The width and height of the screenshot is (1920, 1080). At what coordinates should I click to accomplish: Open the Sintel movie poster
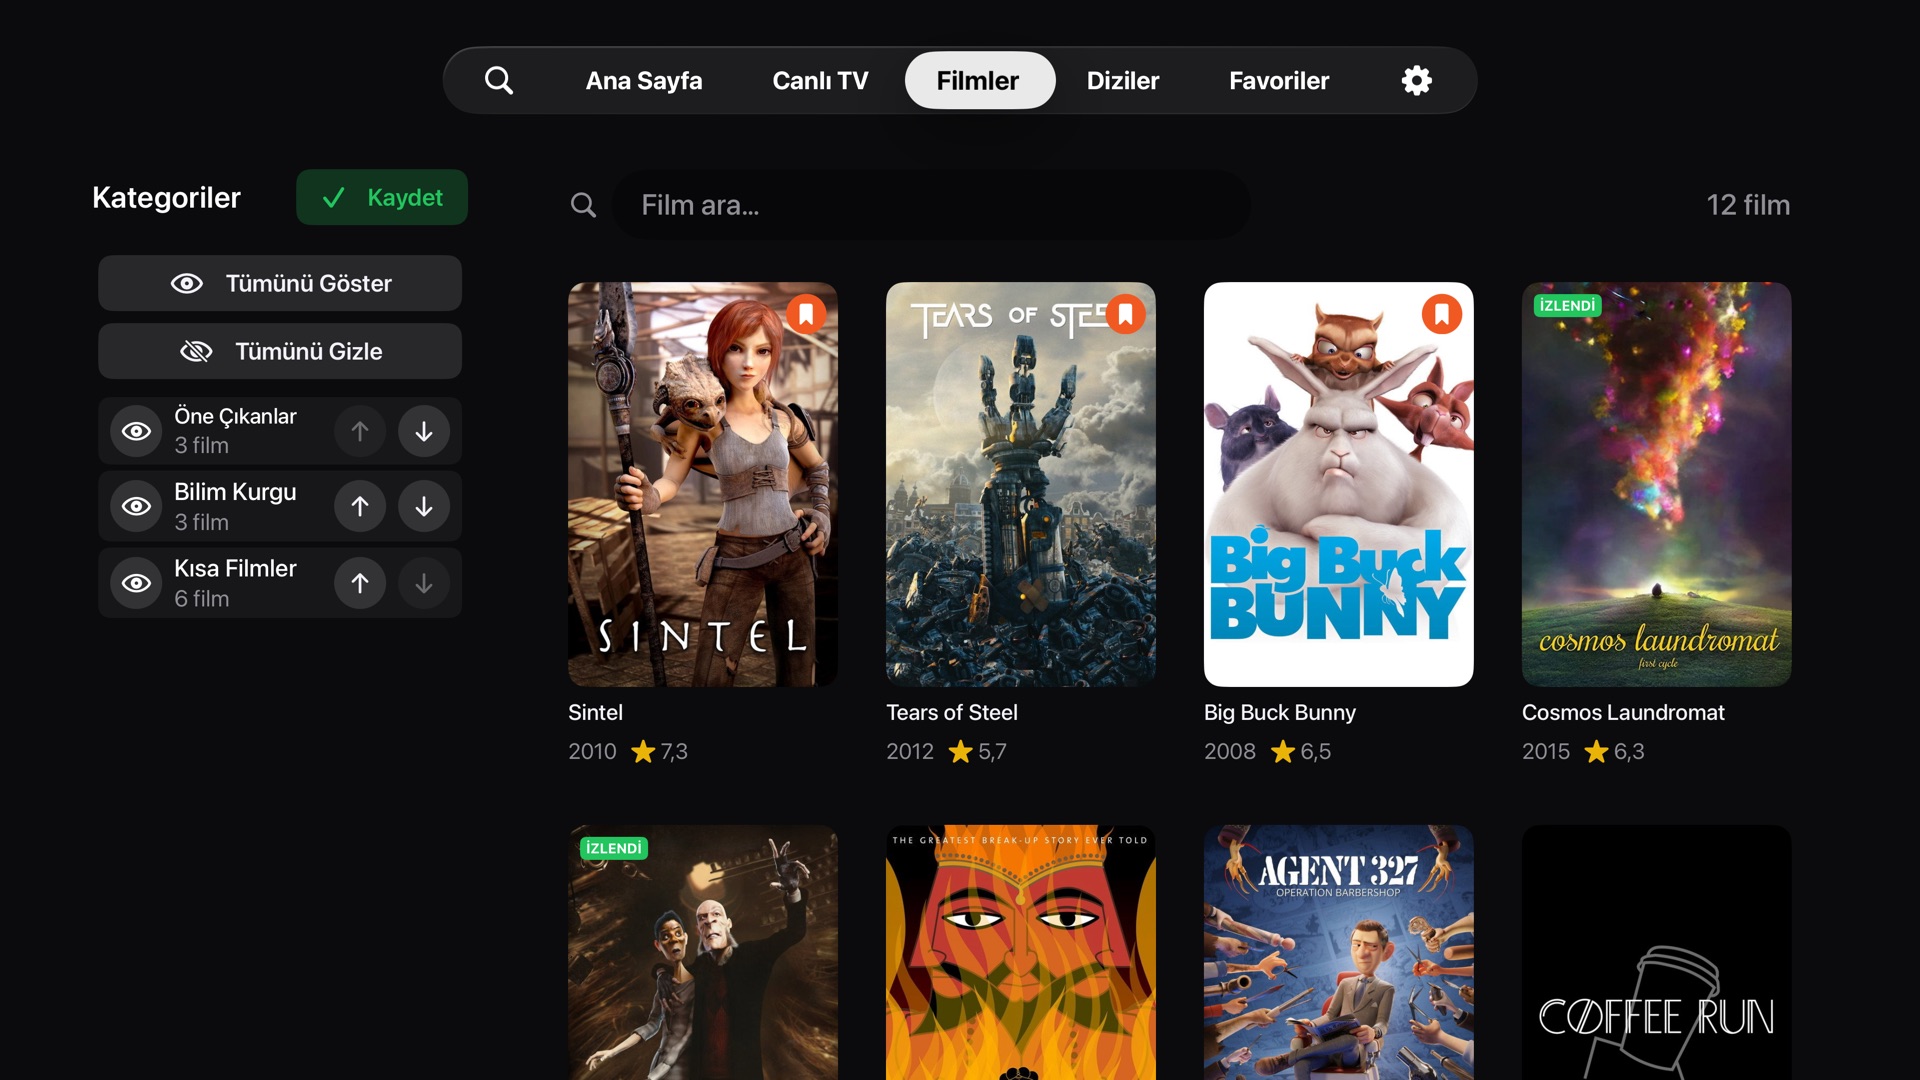(703, 484)
